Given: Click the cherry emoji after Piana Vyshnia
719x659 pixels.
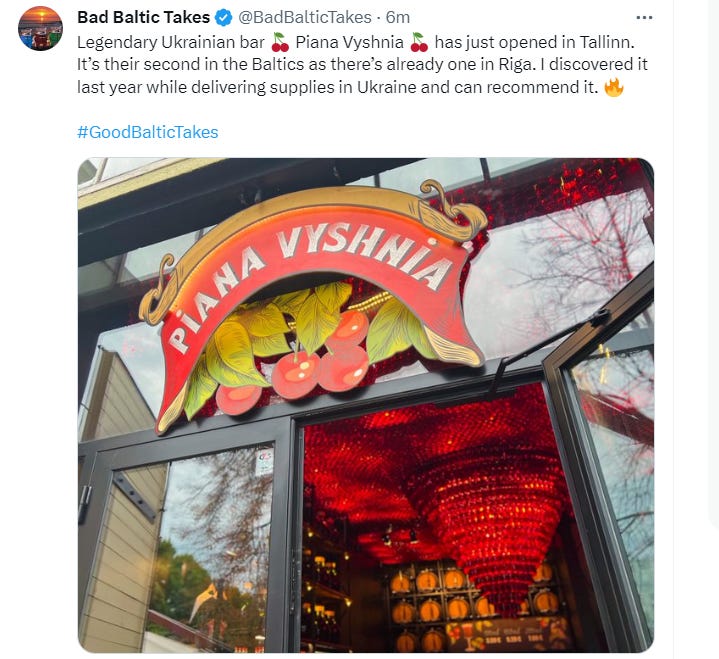Looking at the screenshot, I should click(x=419, y=42).
